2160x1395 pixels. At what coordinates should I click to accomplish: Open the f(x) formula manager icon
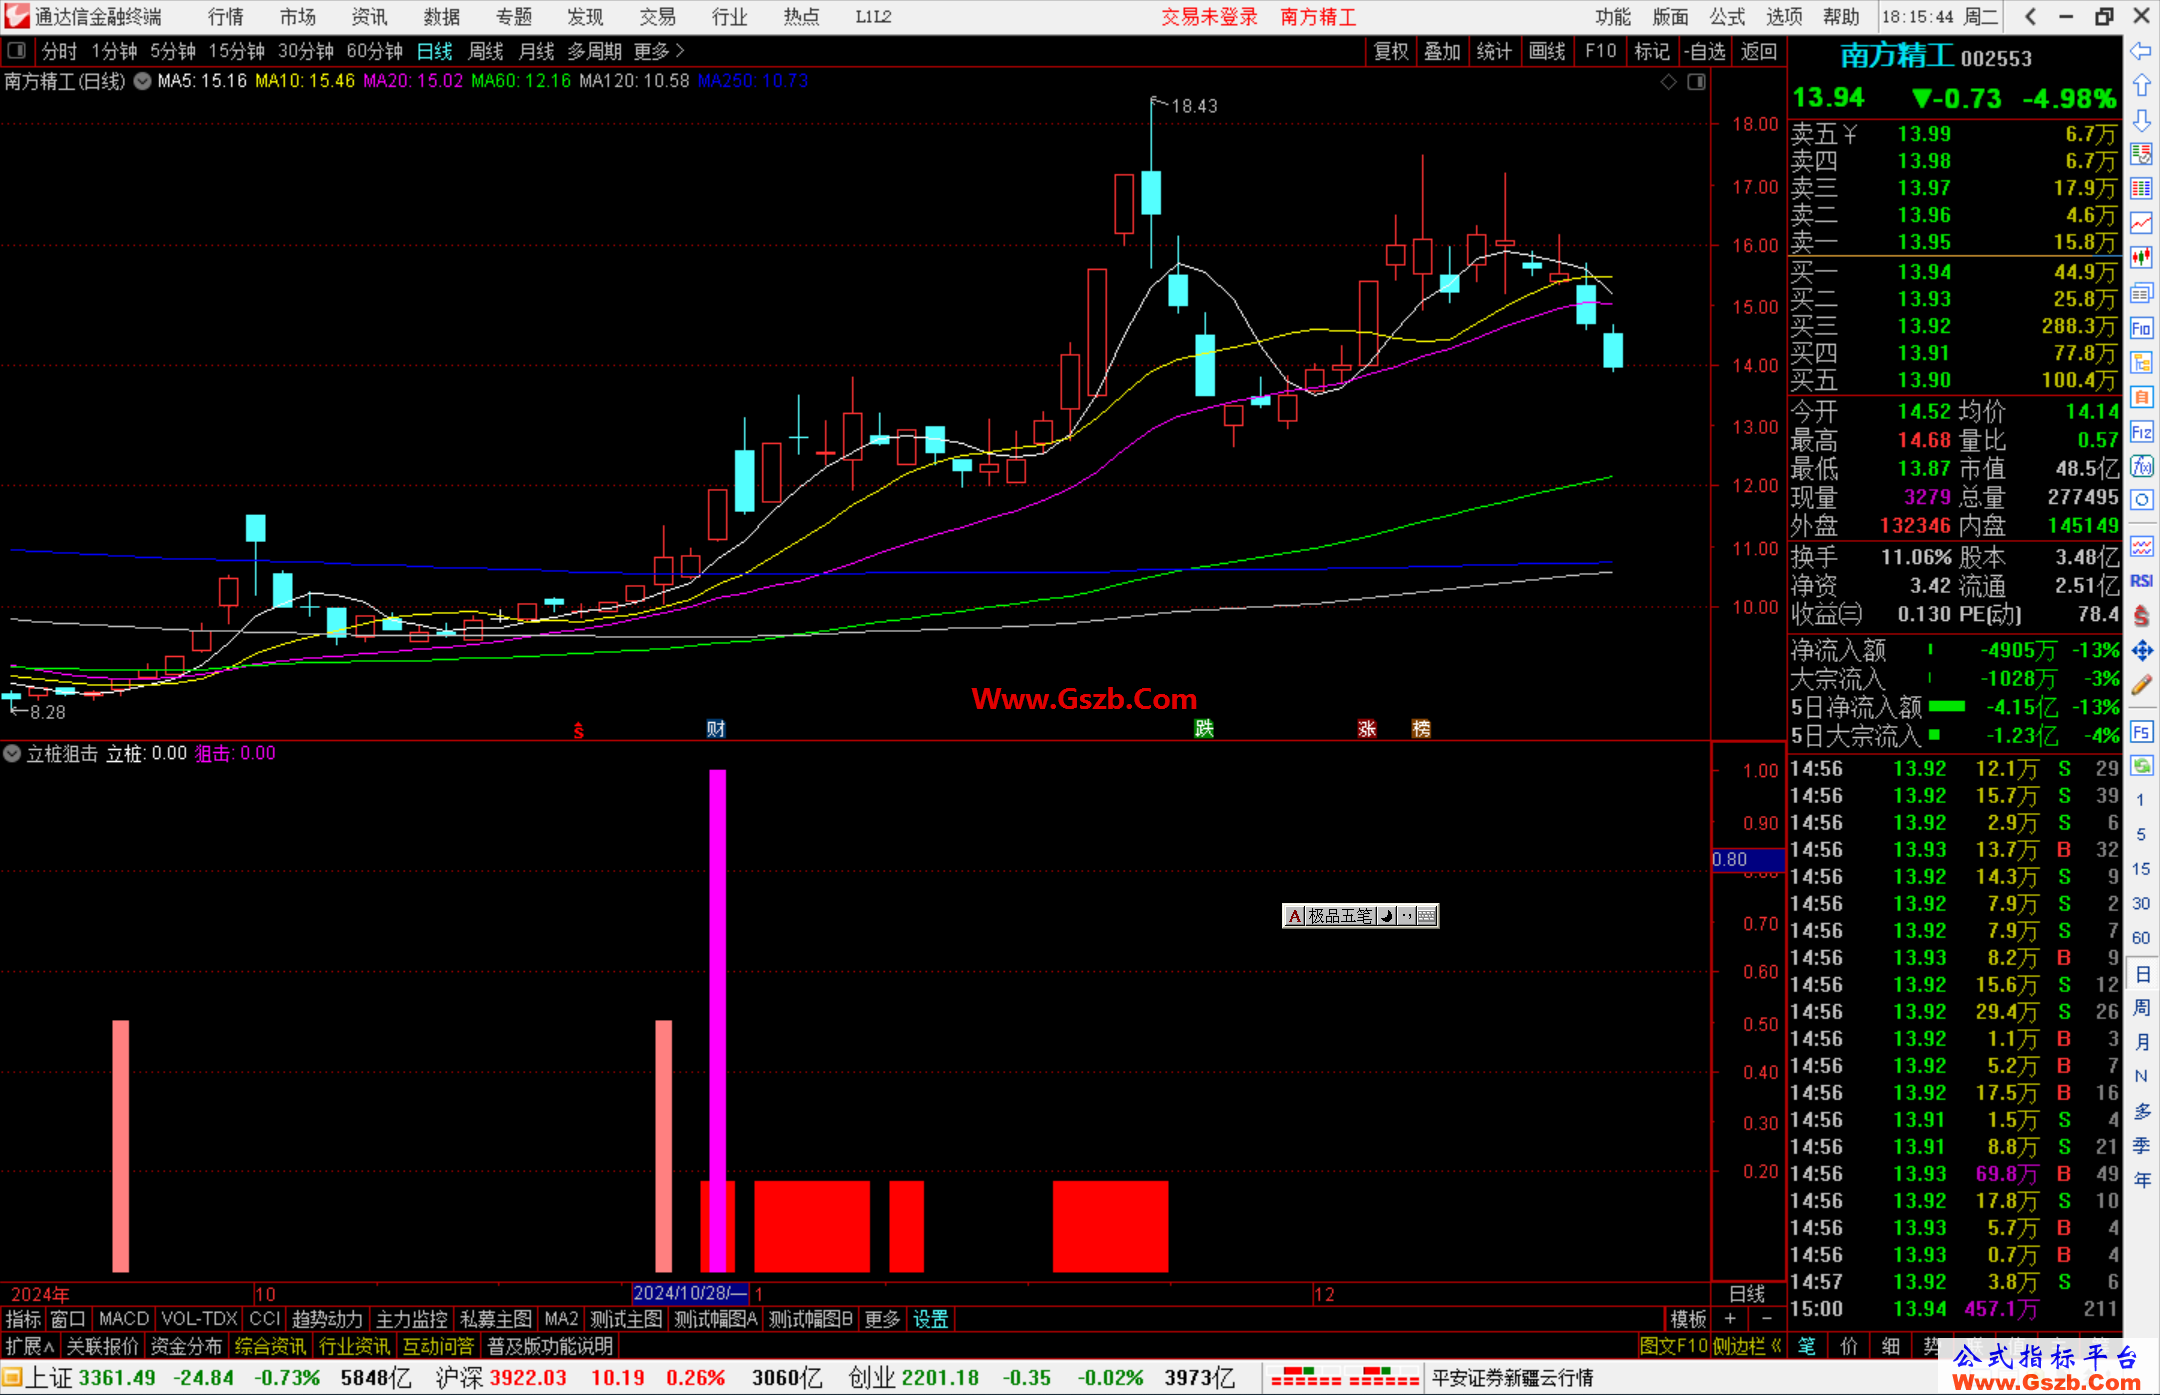2141,466
